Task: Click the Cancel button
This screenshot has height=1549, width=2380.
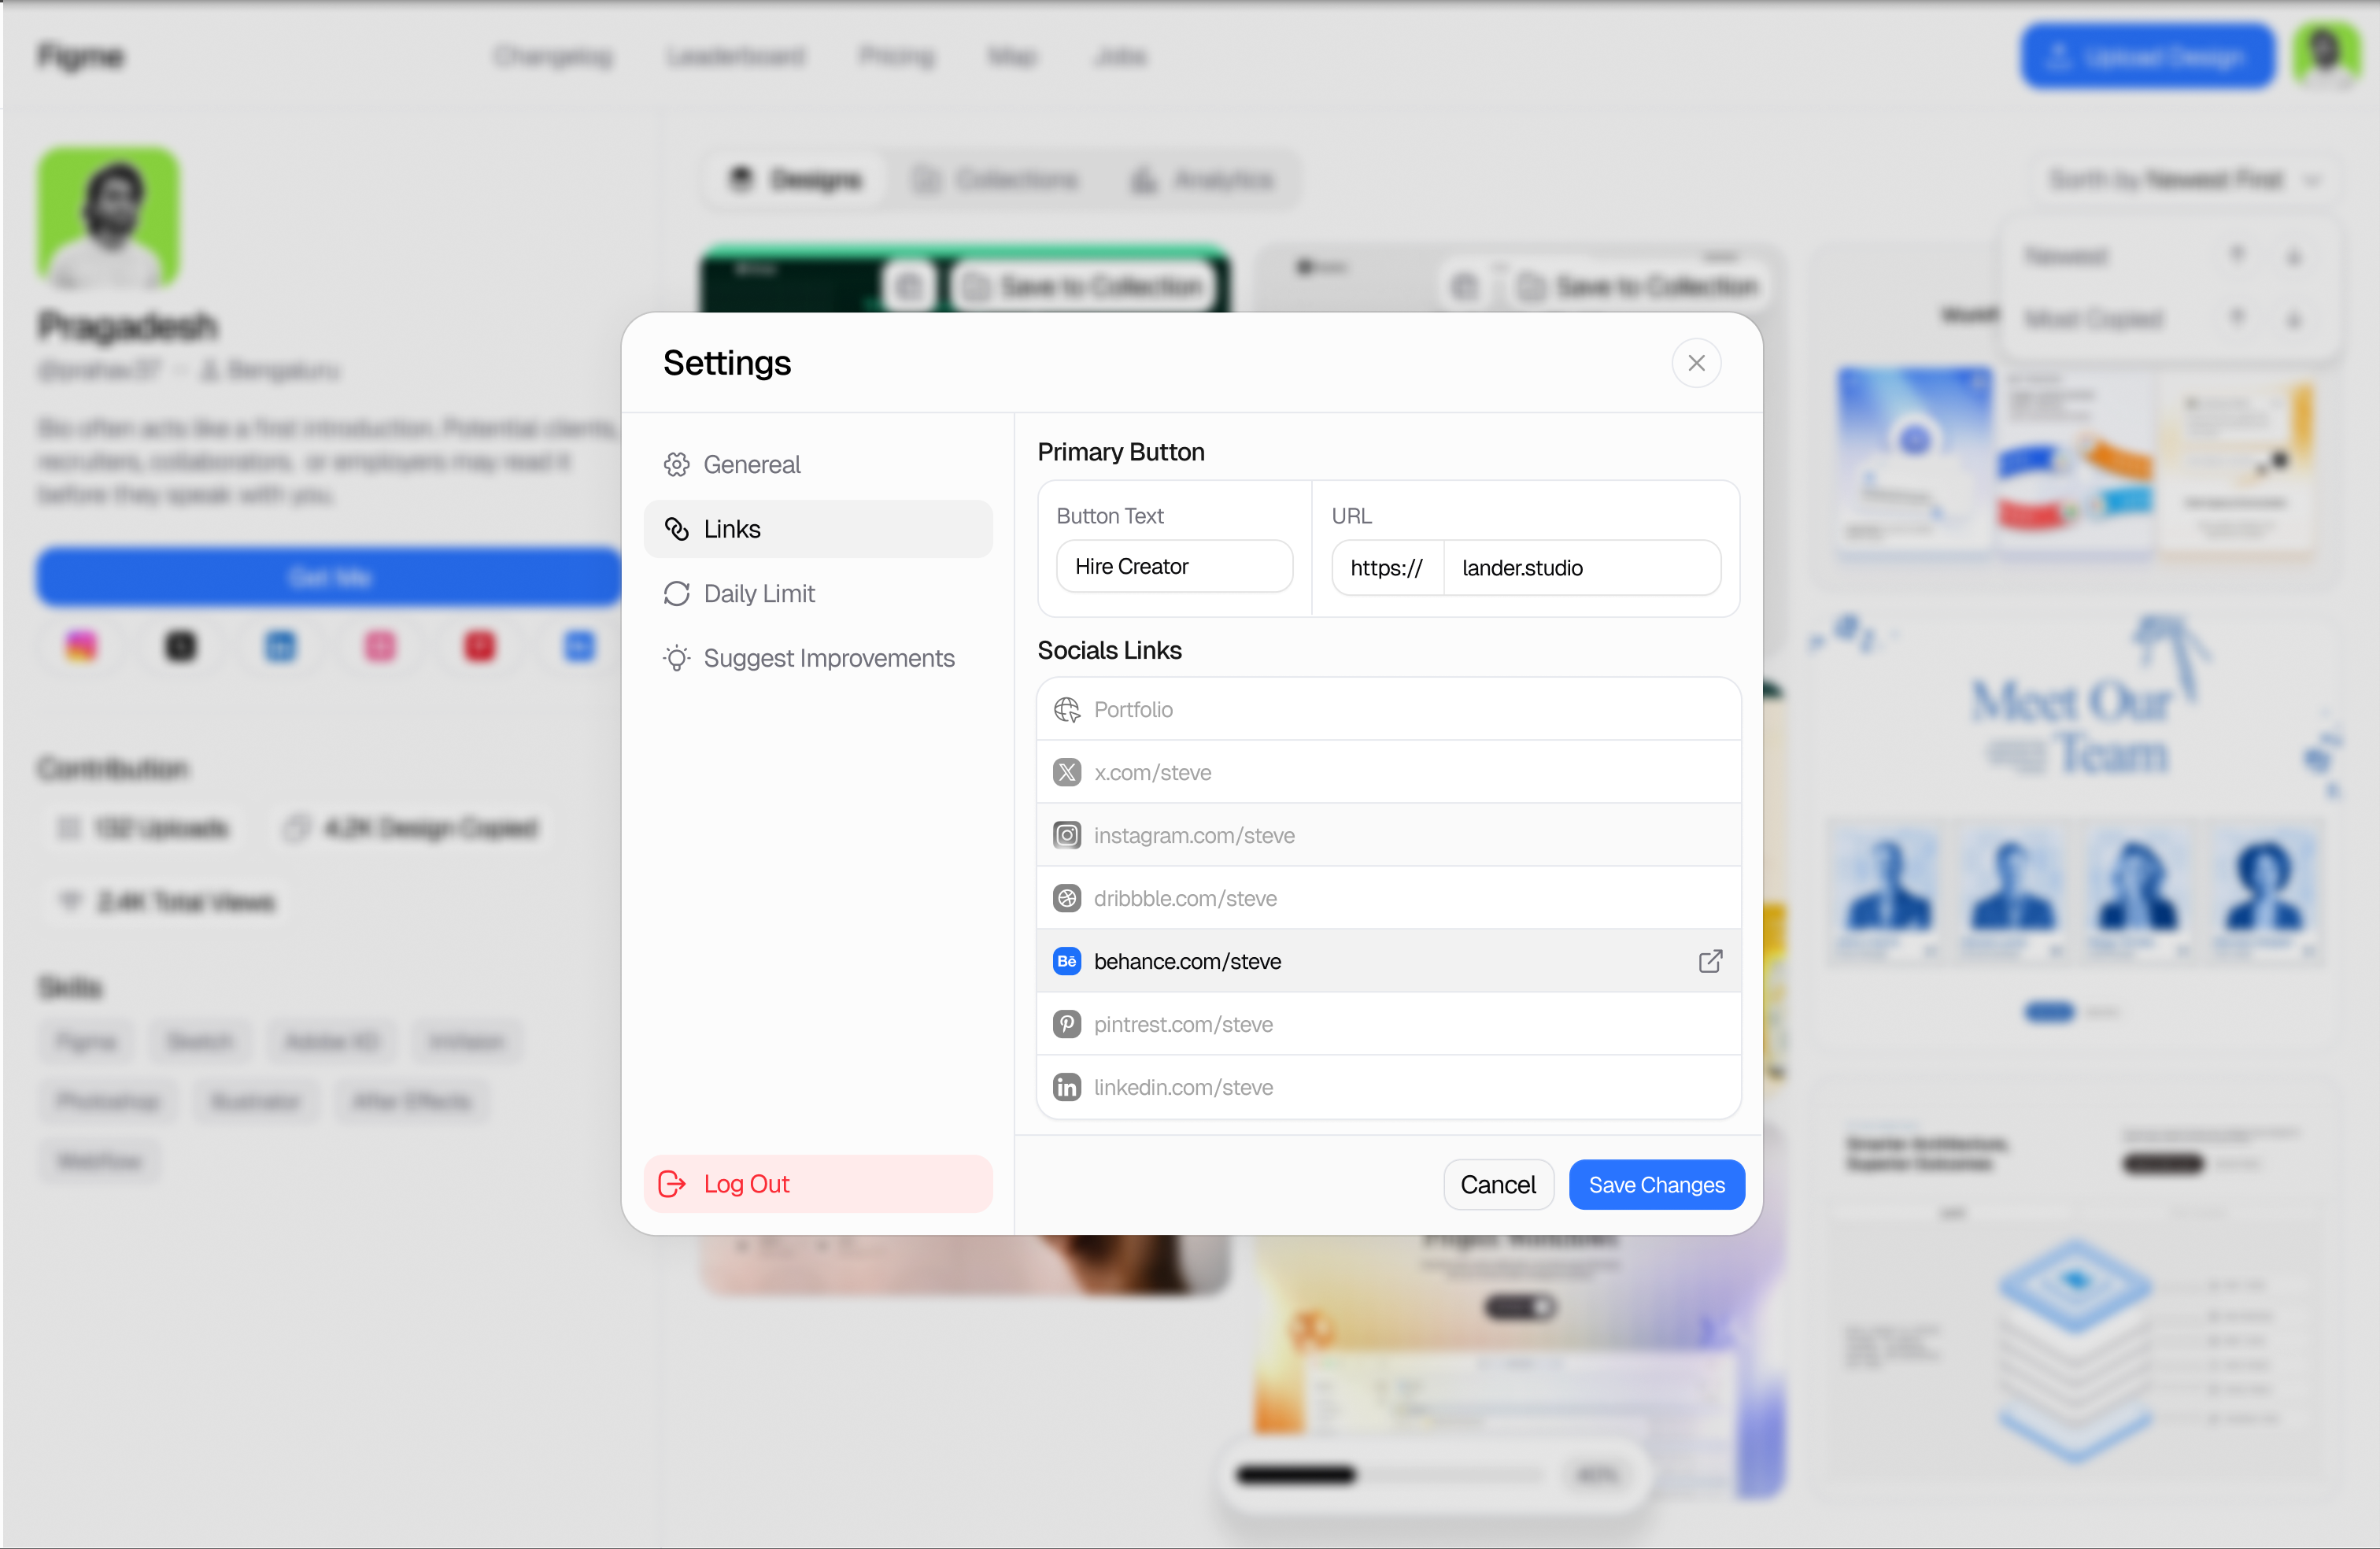Action: point(1498,1184)
